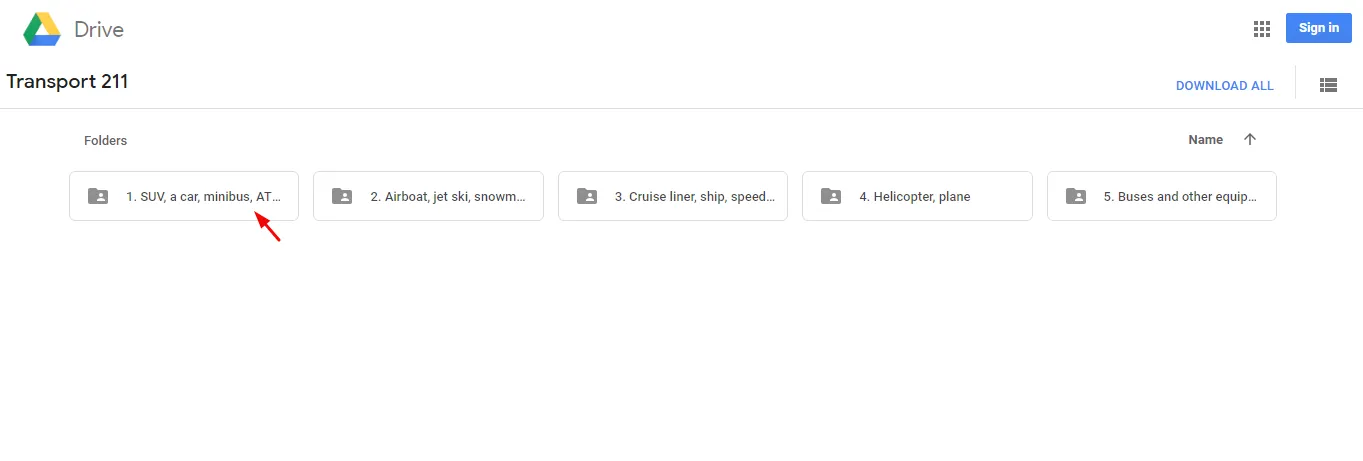Open the Google apps grid launcher
The image size is (1363, 461).
(1261, 29)
